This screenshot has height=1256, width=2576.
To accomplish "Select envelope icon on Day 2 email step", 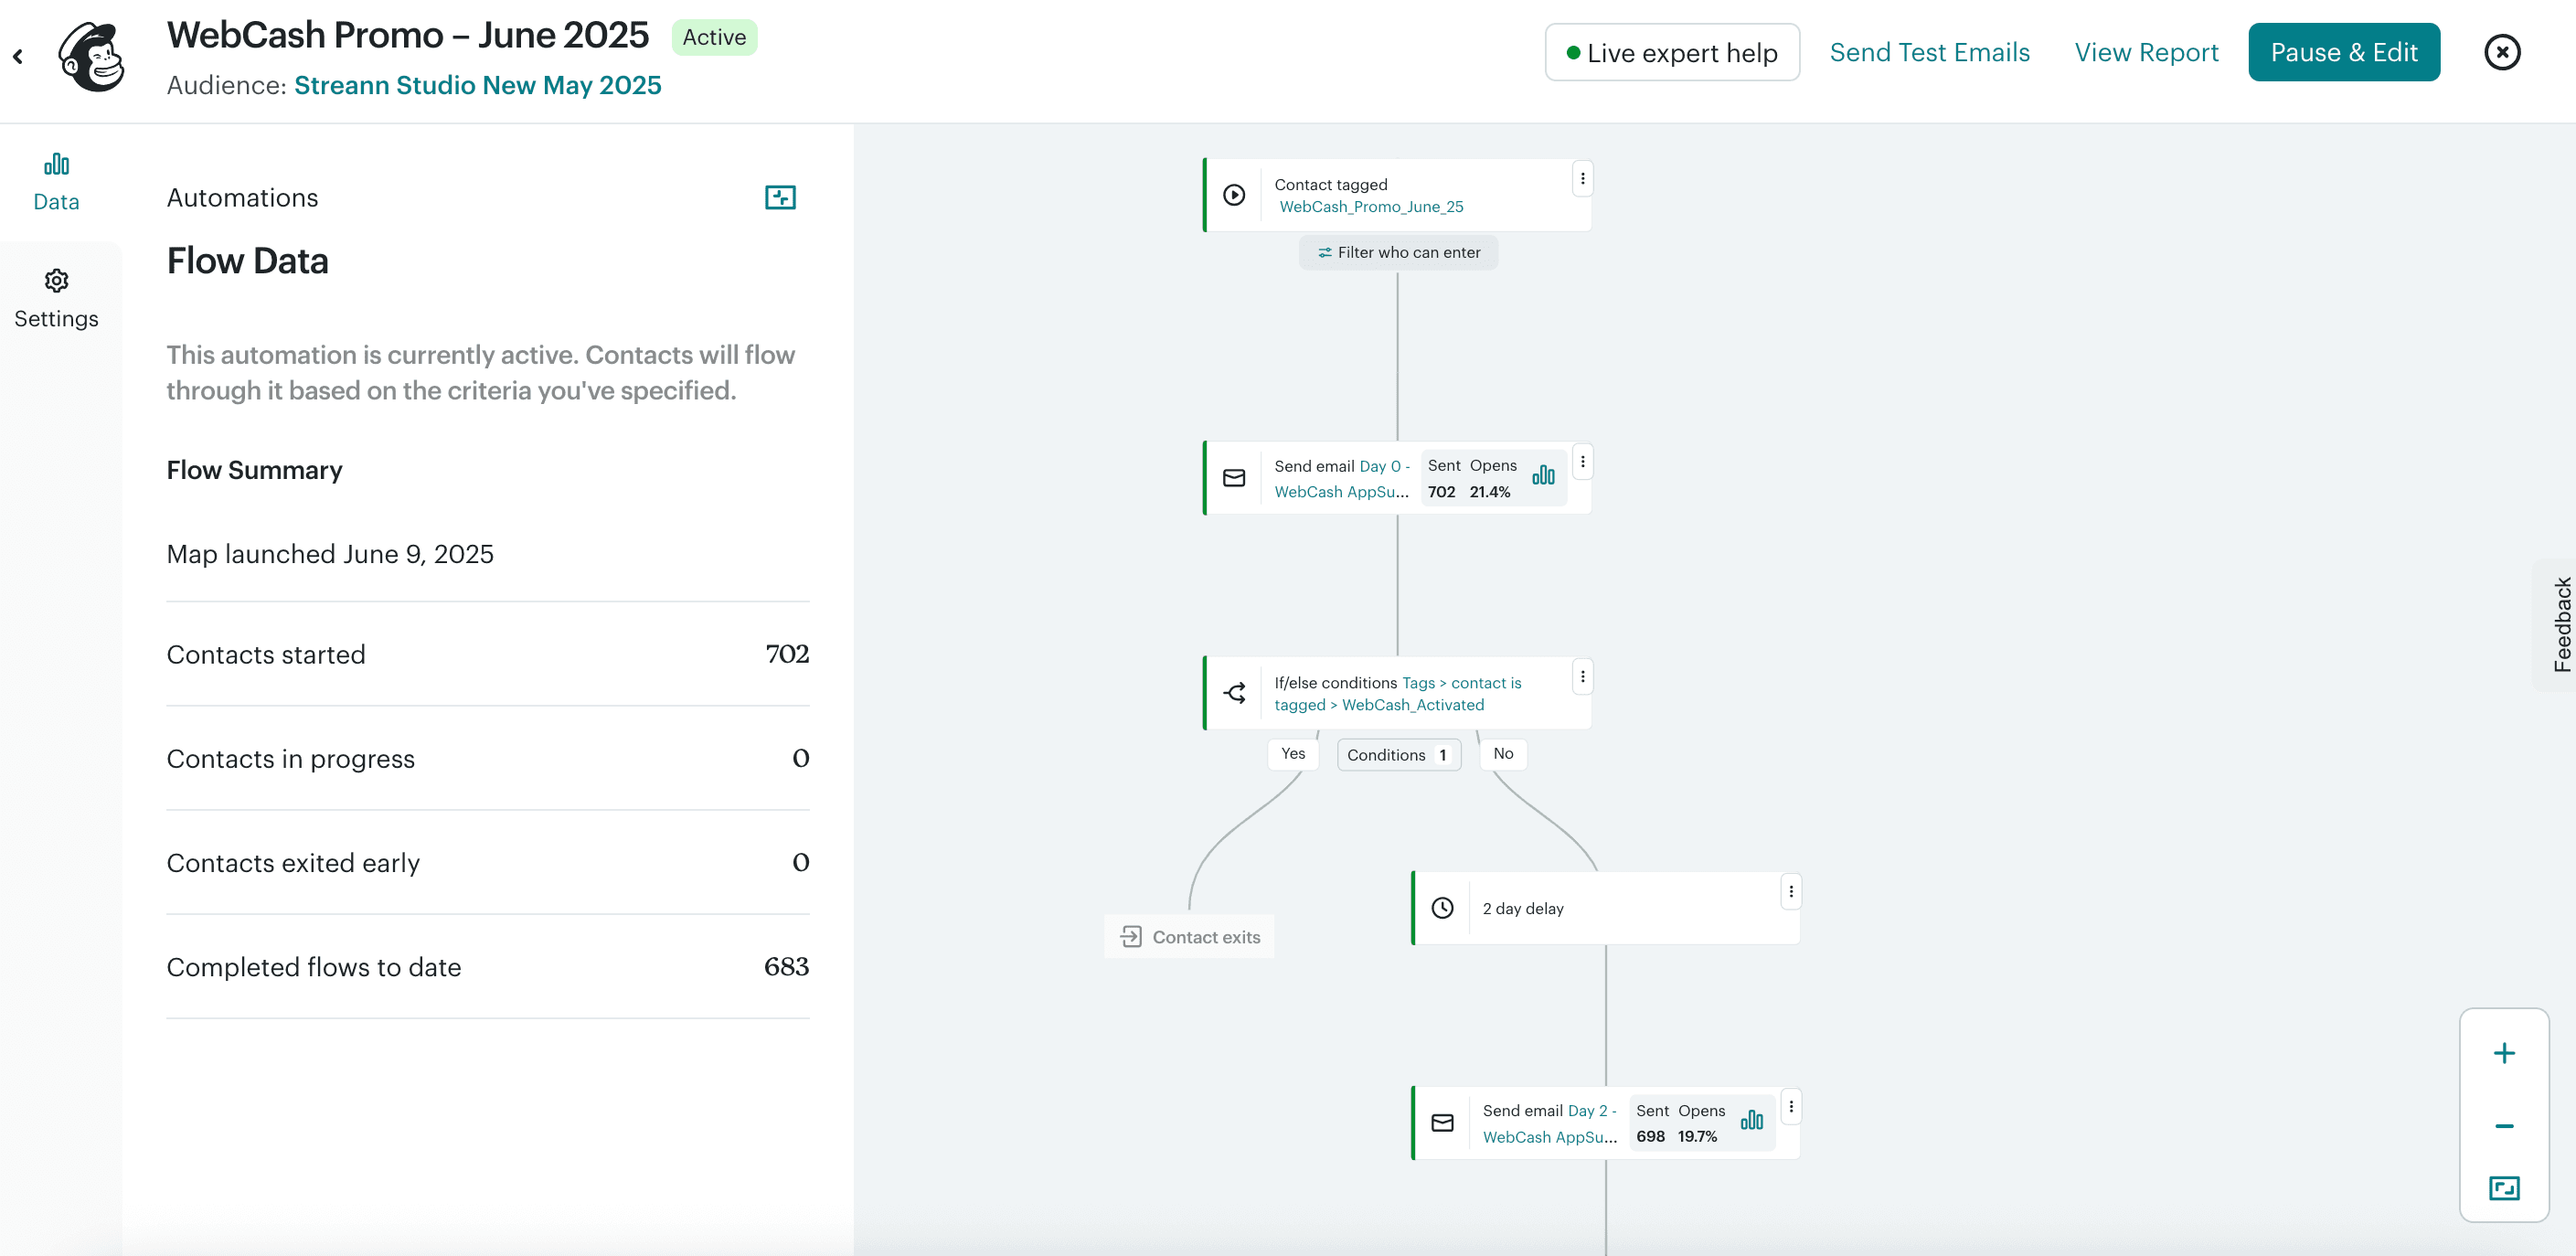I will [x=1442, y=1123].
